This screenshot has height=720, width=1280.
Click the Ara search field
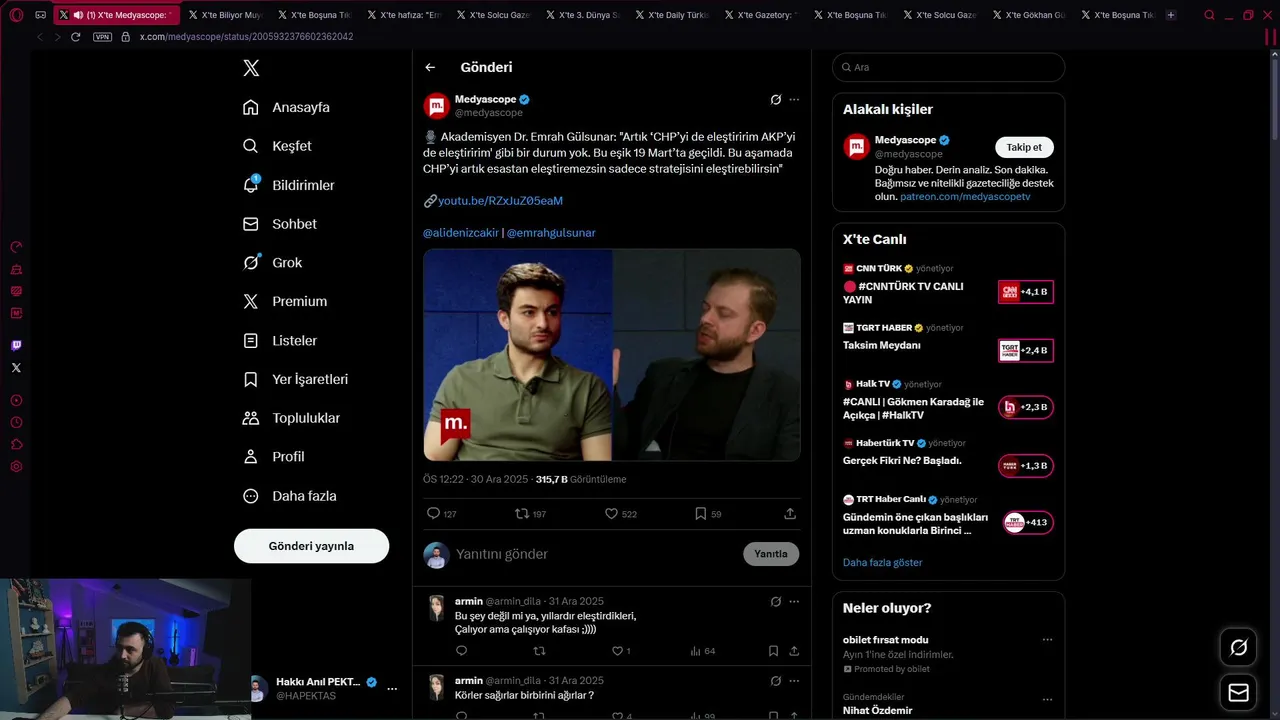tap(948, 67)
